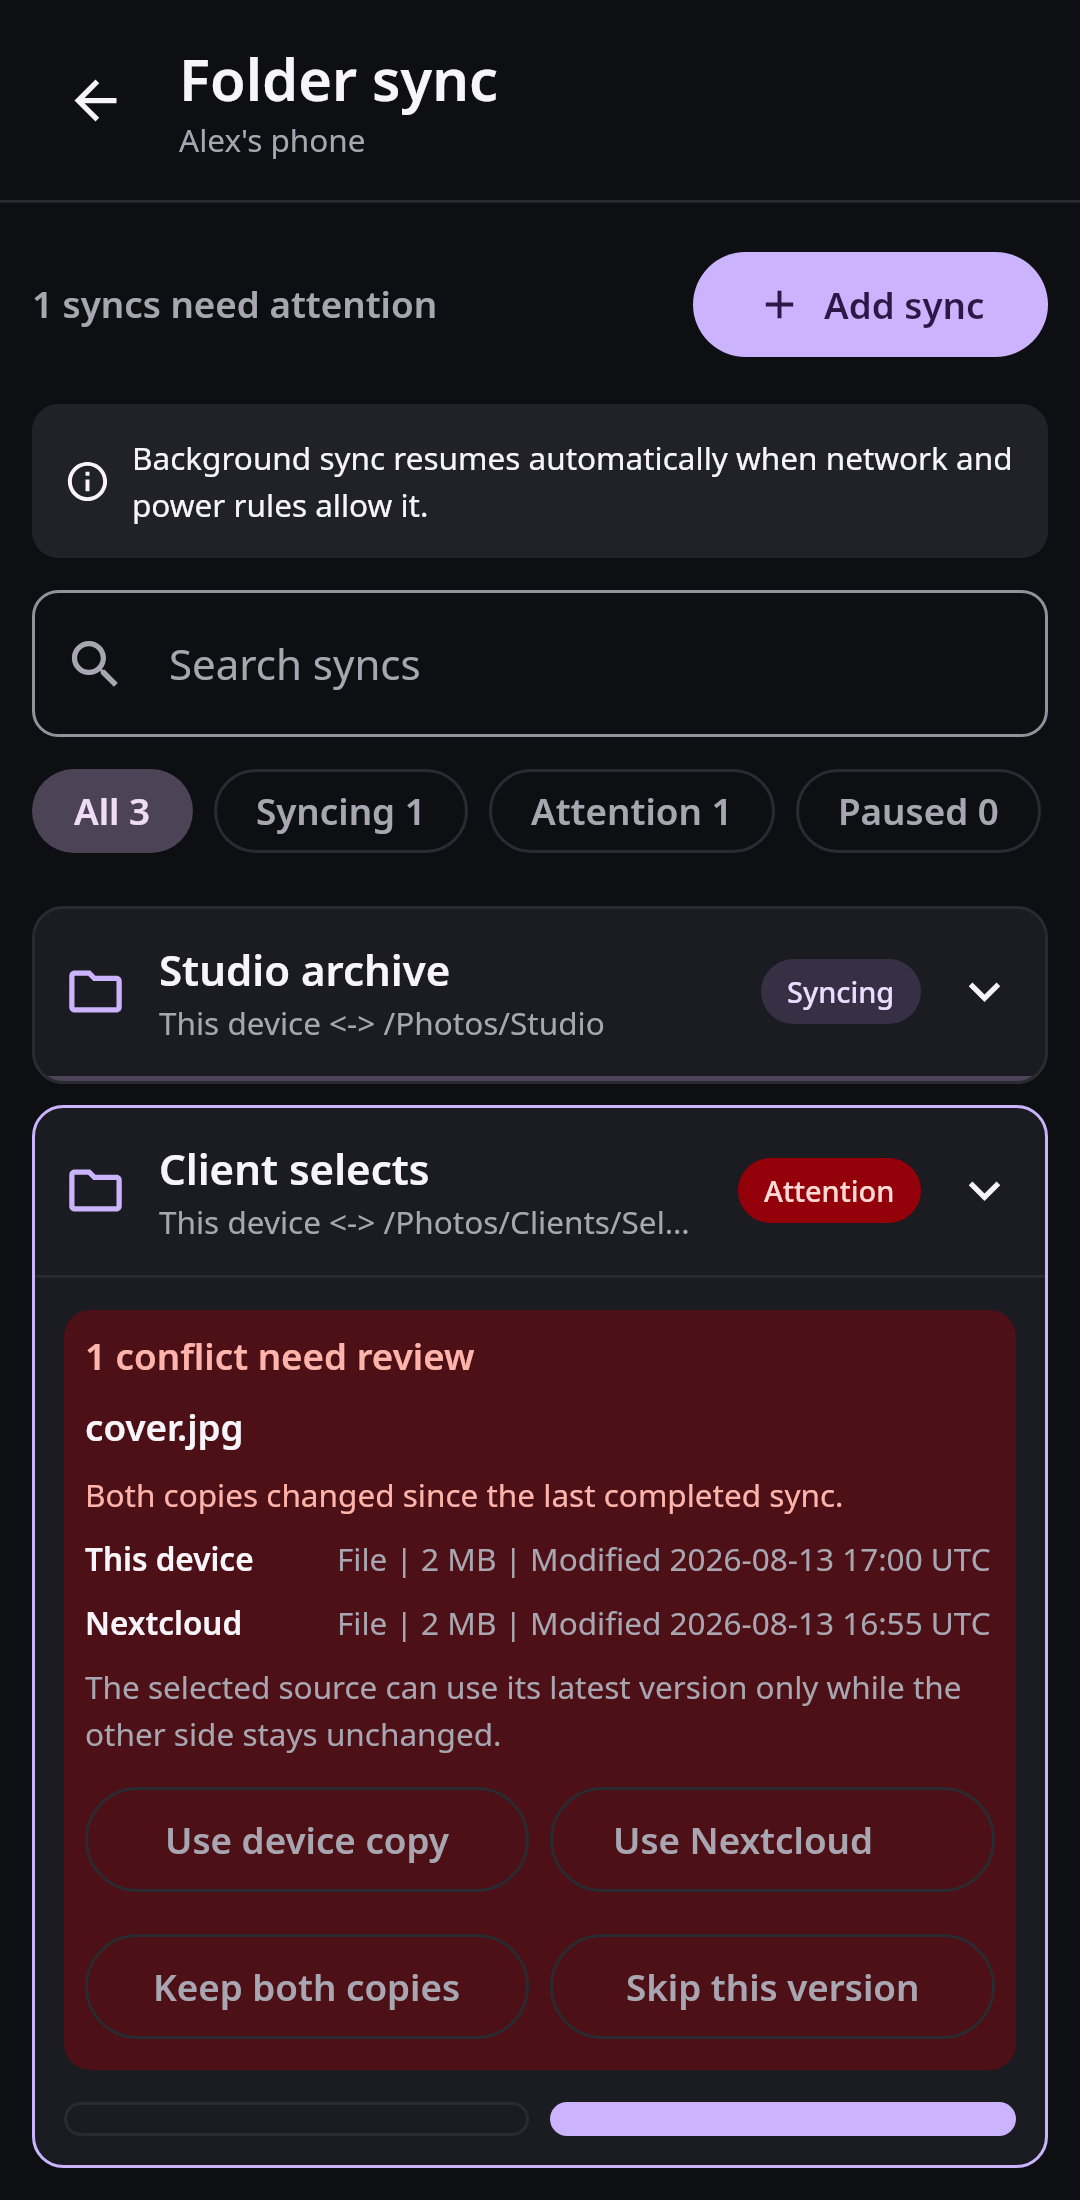Click 'Modified 2026-08-13 16:55 UTC' detail
1080x2200 pixels.
760,1624
